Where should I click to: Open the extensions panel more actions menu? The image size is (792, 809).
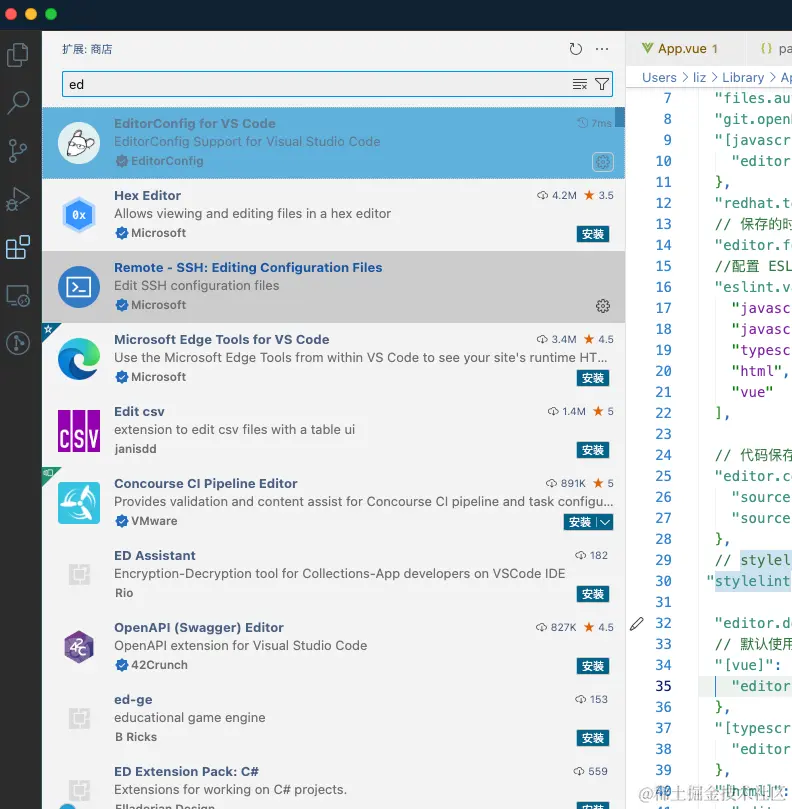pyautogui.click(x=602, y=49)
